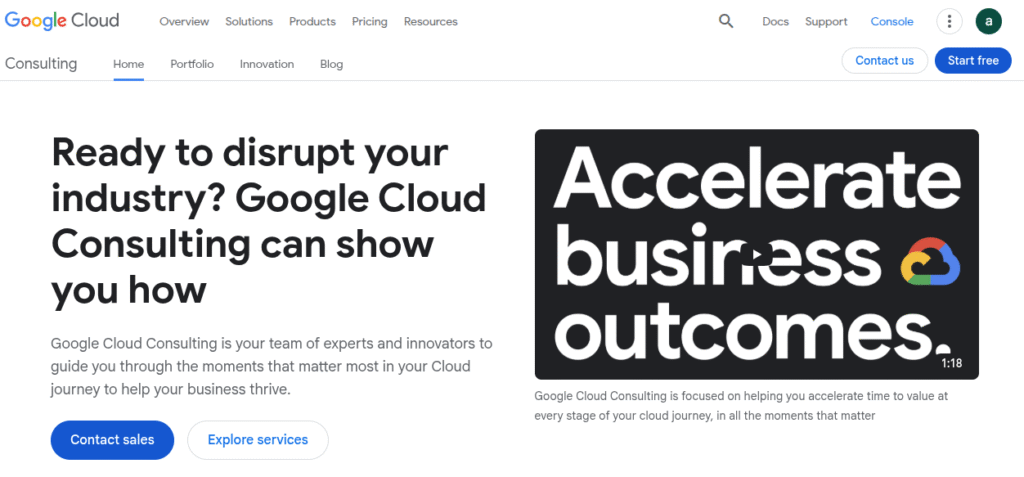This screenshot has height=477, width=1024.
Task: Play the Accelerate business outcomes video
Action: coord(756,255)
